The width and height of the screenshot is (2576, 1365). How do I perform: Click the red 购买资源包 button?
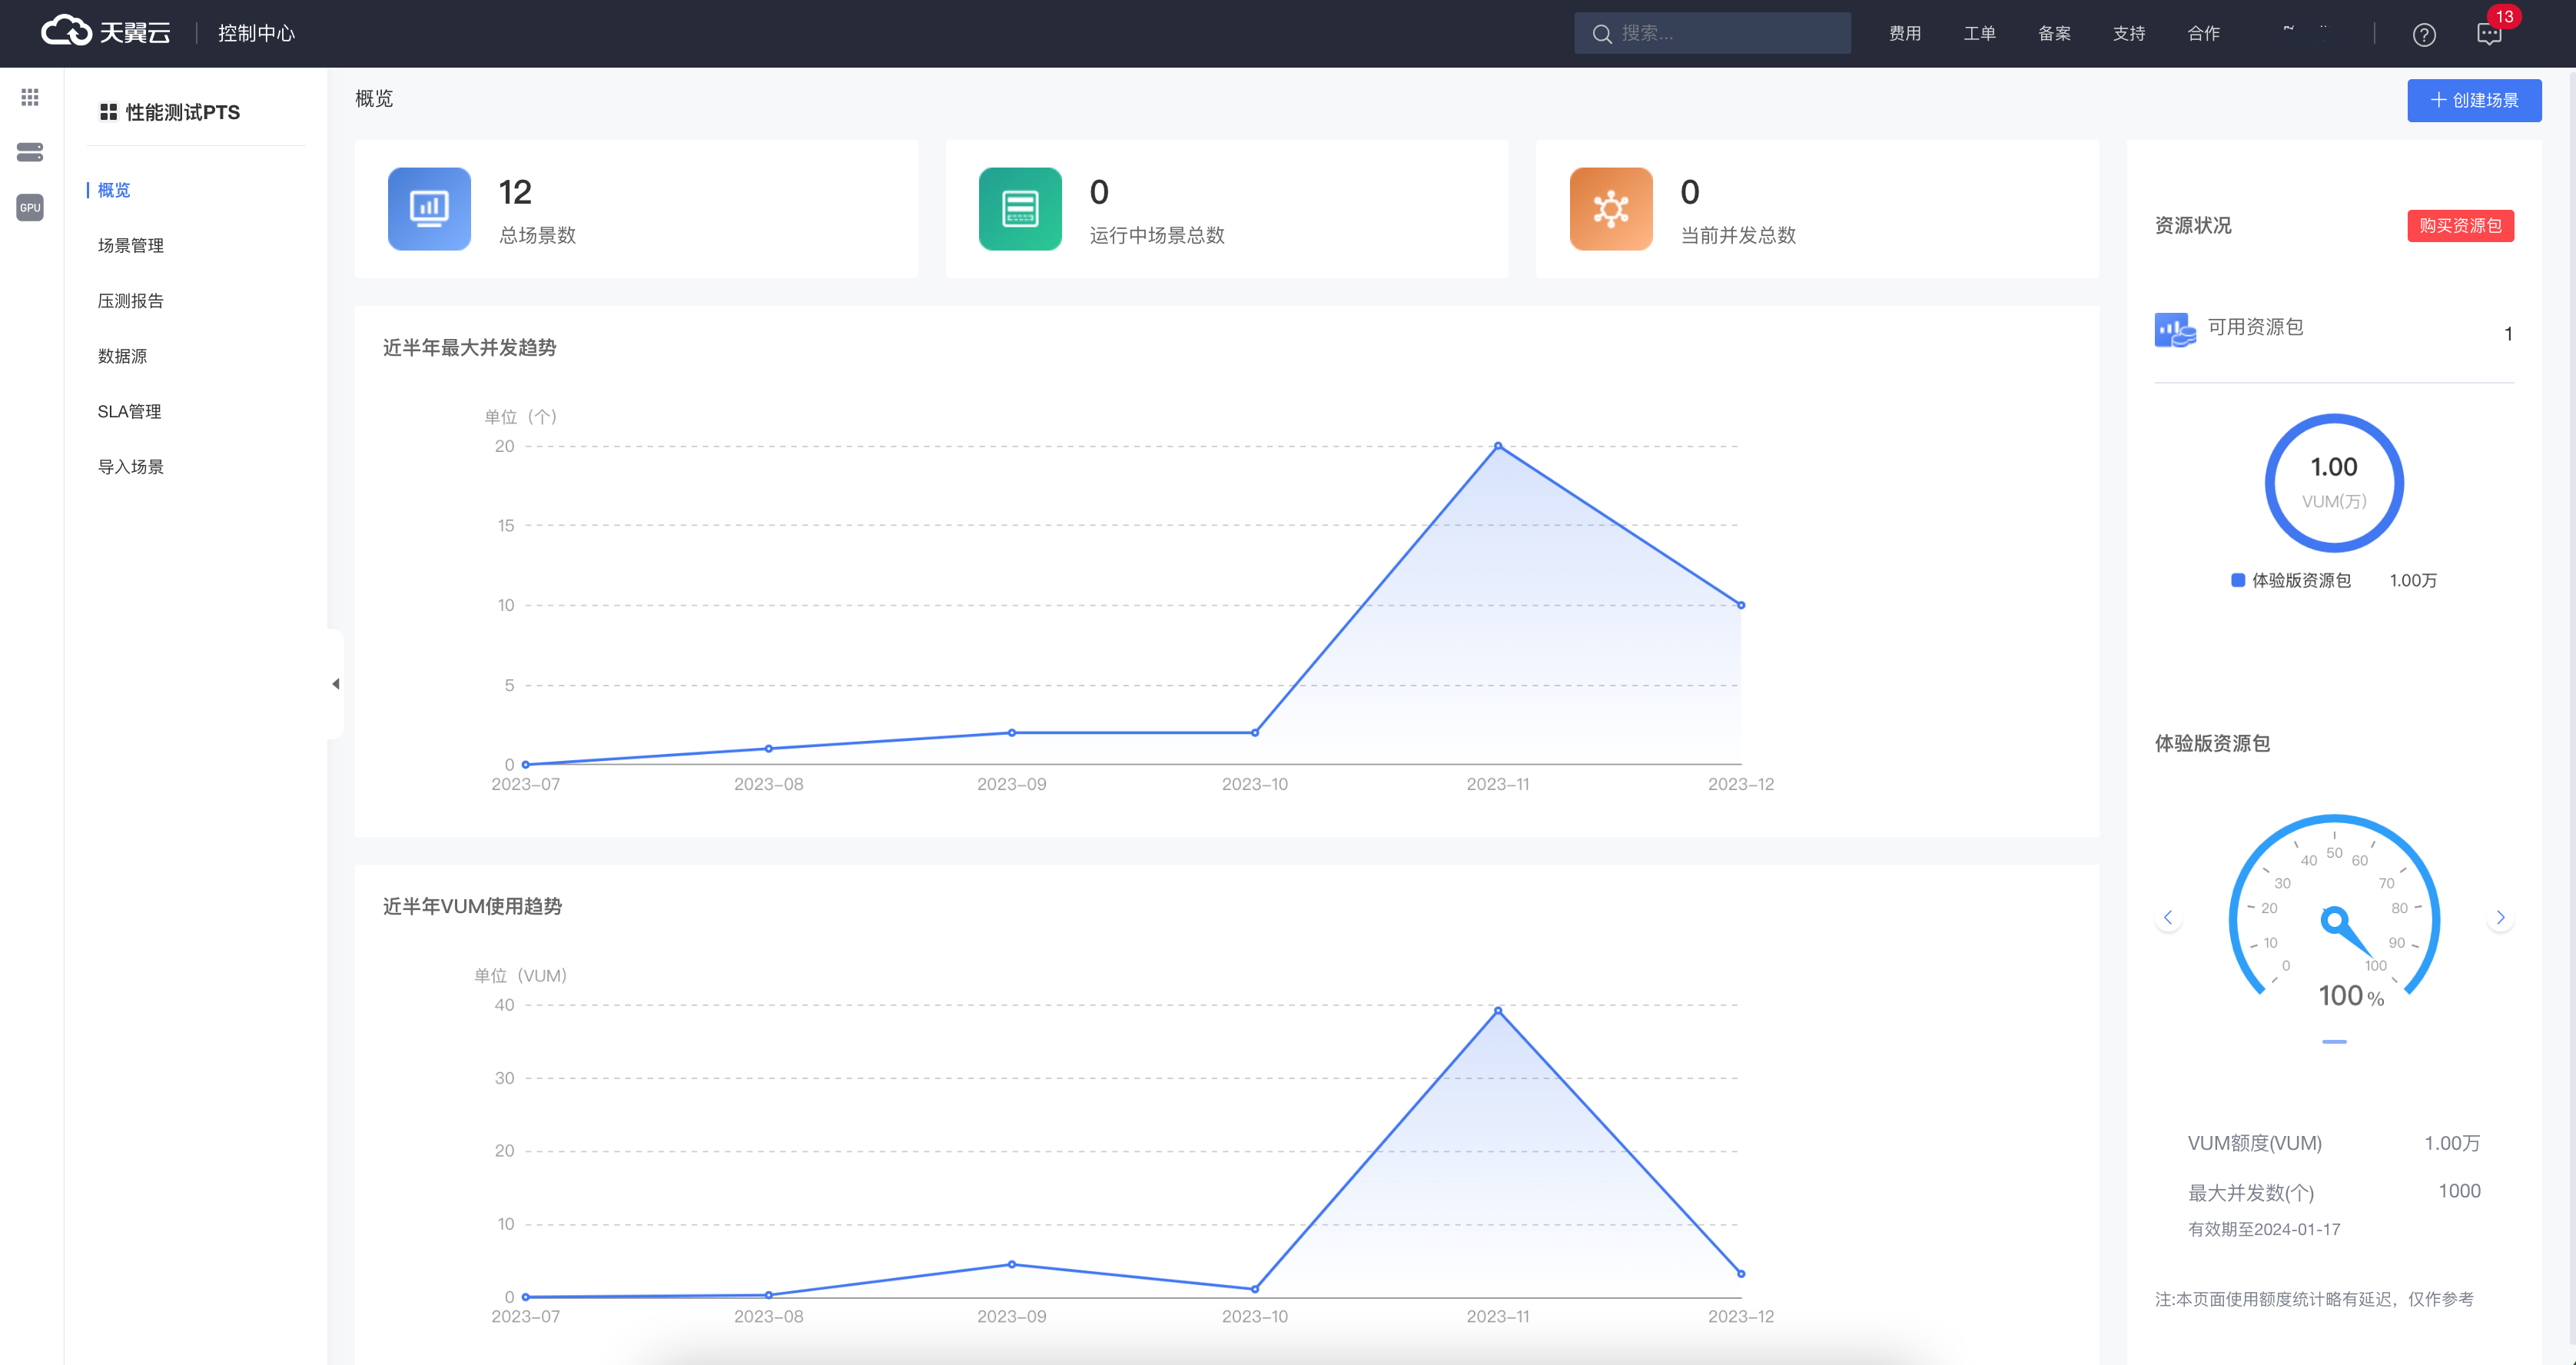(x=2460, y=225)
